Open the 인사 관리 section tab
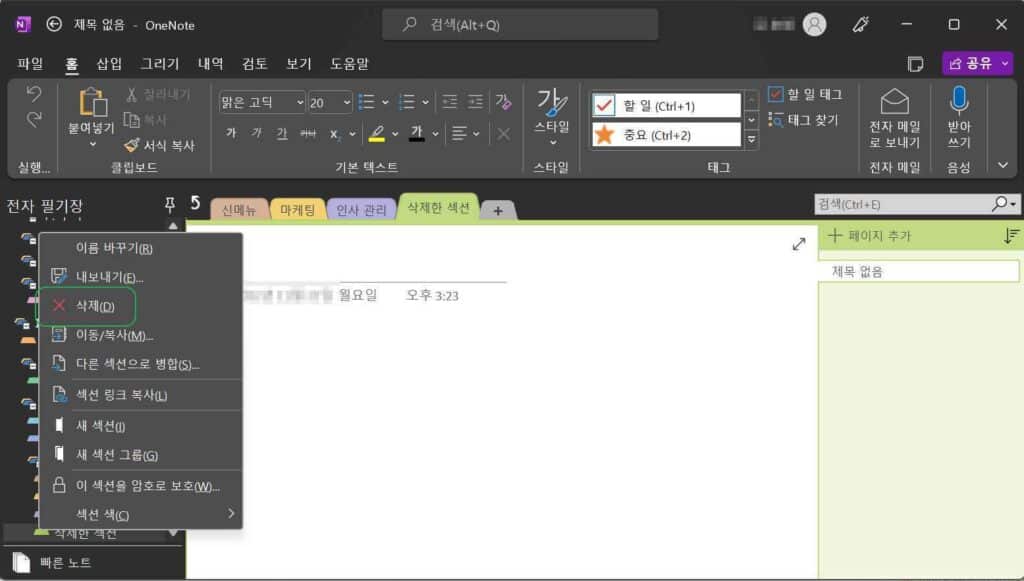 point(361,210)
